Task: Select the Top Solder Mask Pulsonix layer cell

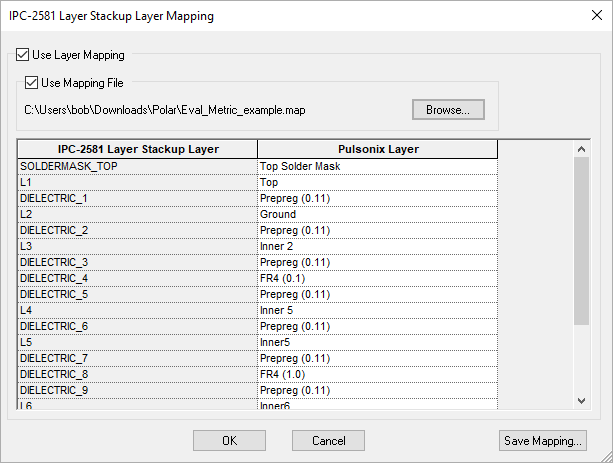Action: [377, 166]
